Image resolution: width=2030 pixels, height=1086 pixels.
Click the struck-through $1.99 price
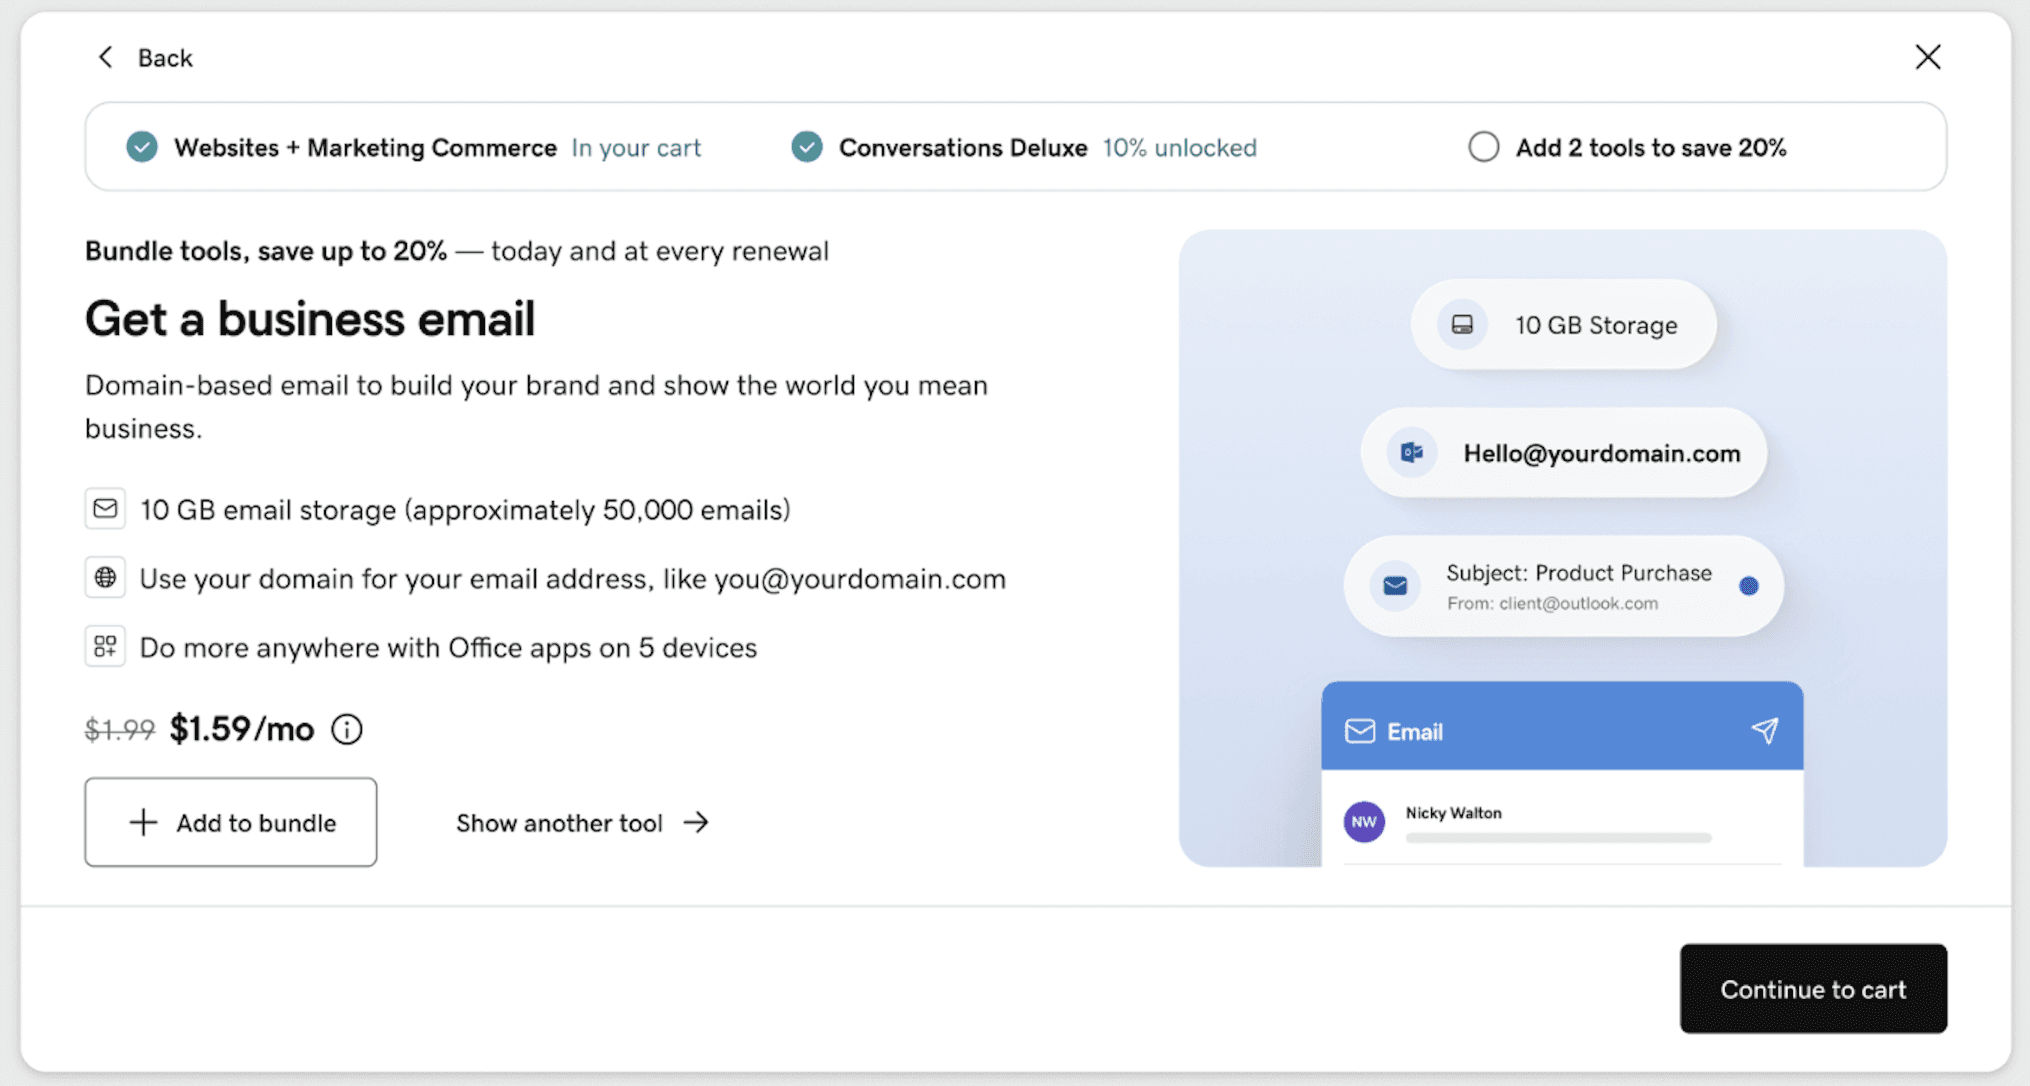[x=120, y=730]
